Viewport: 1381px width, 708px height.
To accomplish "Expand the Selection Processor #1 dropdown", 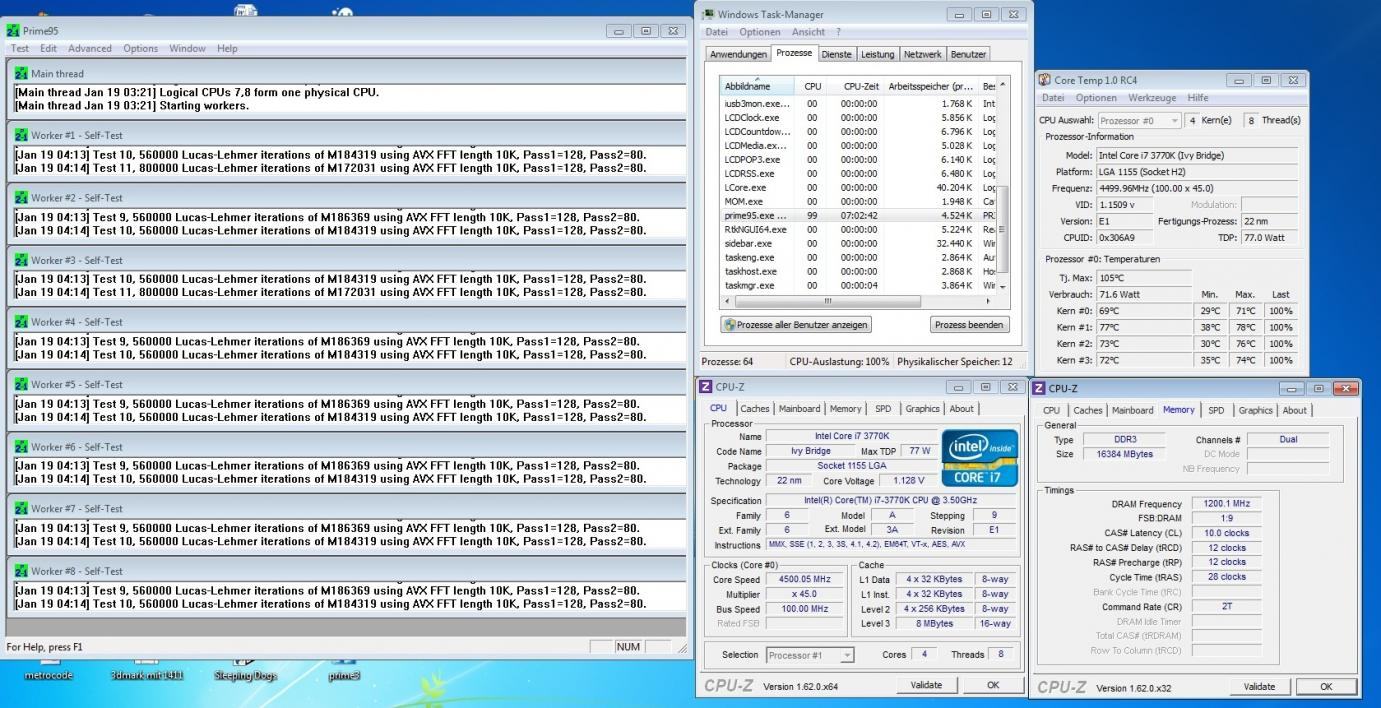I will click(x=847, y=656).
